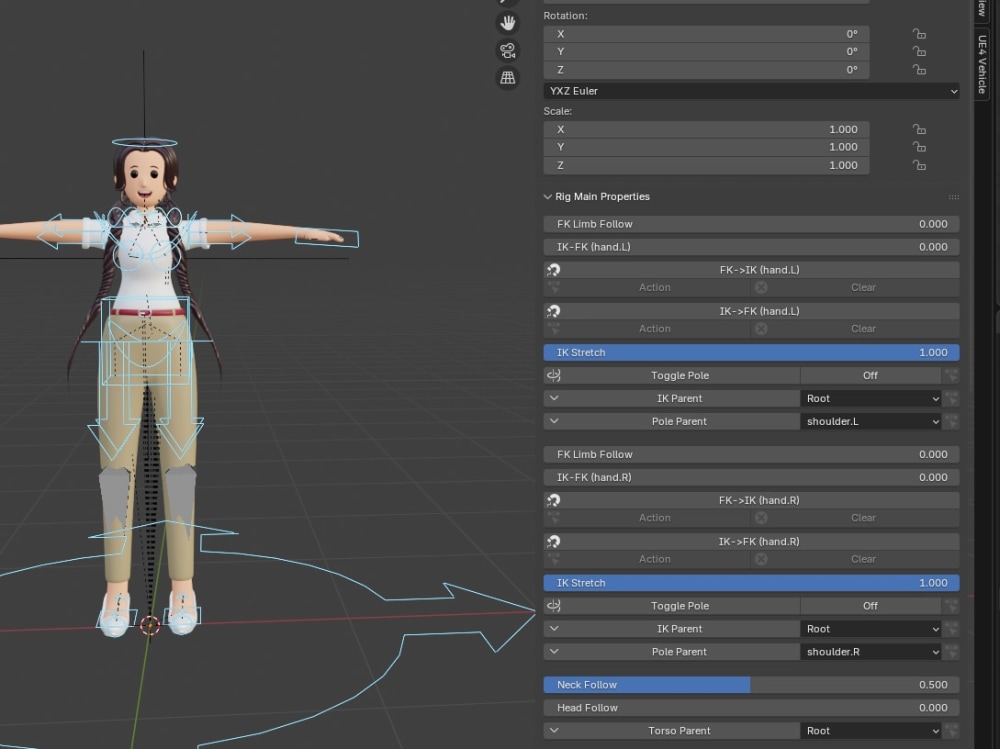The height and width of the screenshot is (749, 1000).
Task: Adjust the IK Stretch slider above shoulder.L
Action: [751, 352]
